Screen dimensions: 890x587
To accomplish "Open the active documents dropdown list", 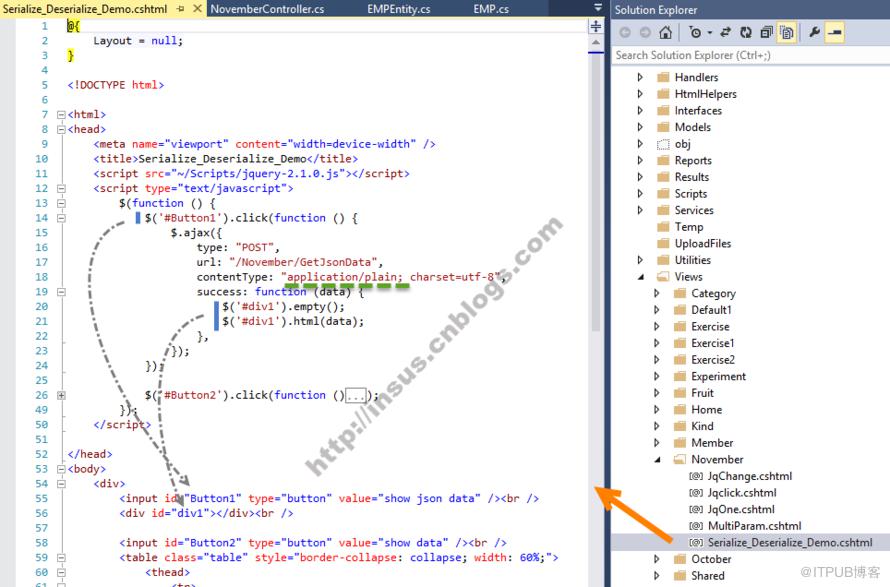I will [x=597, y=8].
